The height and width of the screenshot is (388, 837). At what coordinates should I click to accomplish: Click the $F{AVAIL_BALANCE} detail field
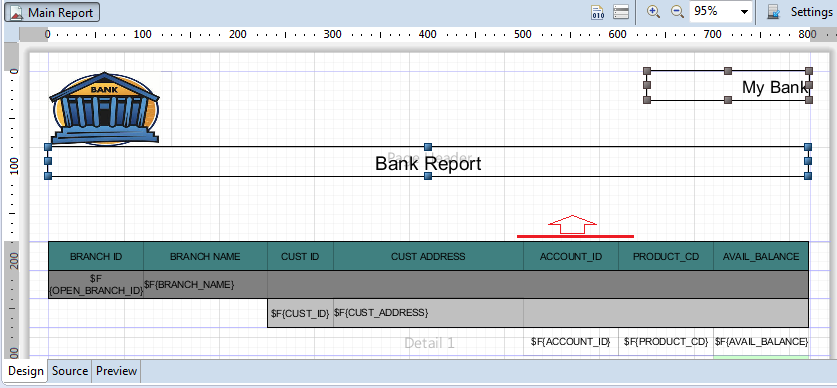click(x=761, y=342)
